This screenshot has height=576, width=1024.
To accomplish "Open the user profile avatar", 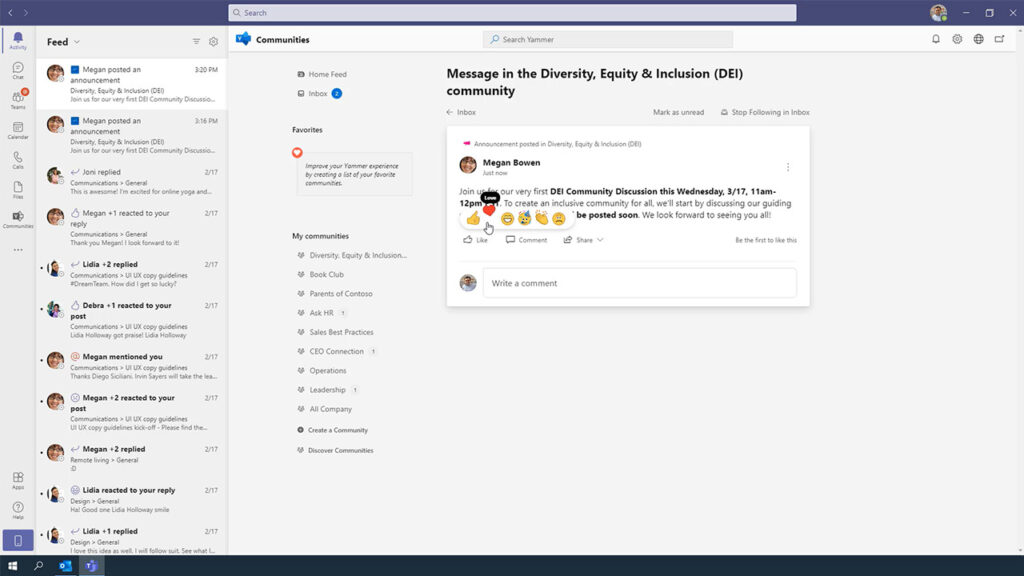I will click(938, 12).
